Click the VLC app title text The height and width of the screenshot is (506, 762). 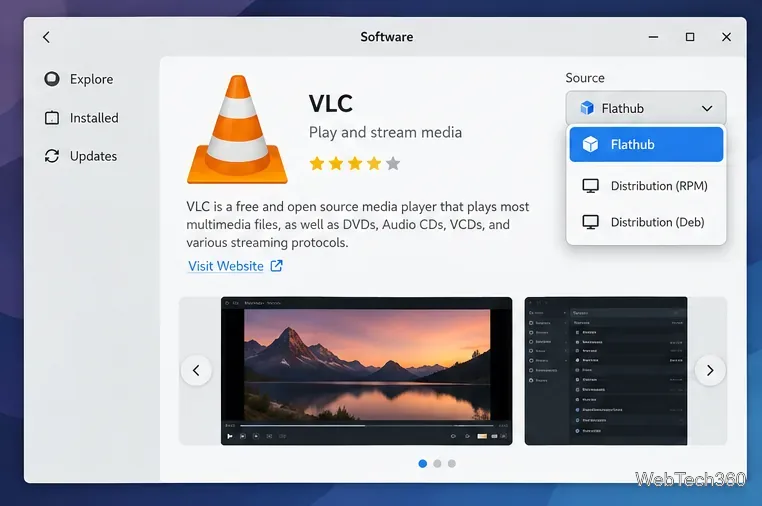pyautogui.click(x=330, y=104)
